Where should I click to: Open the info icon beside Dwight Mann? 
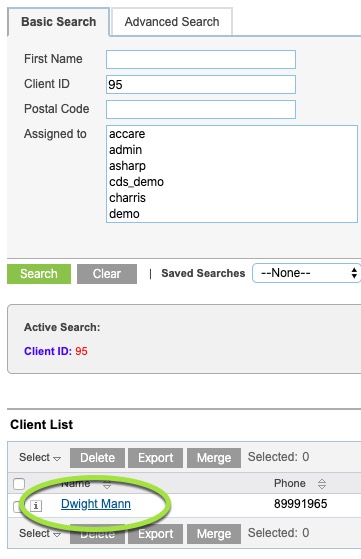coord(36,506)
